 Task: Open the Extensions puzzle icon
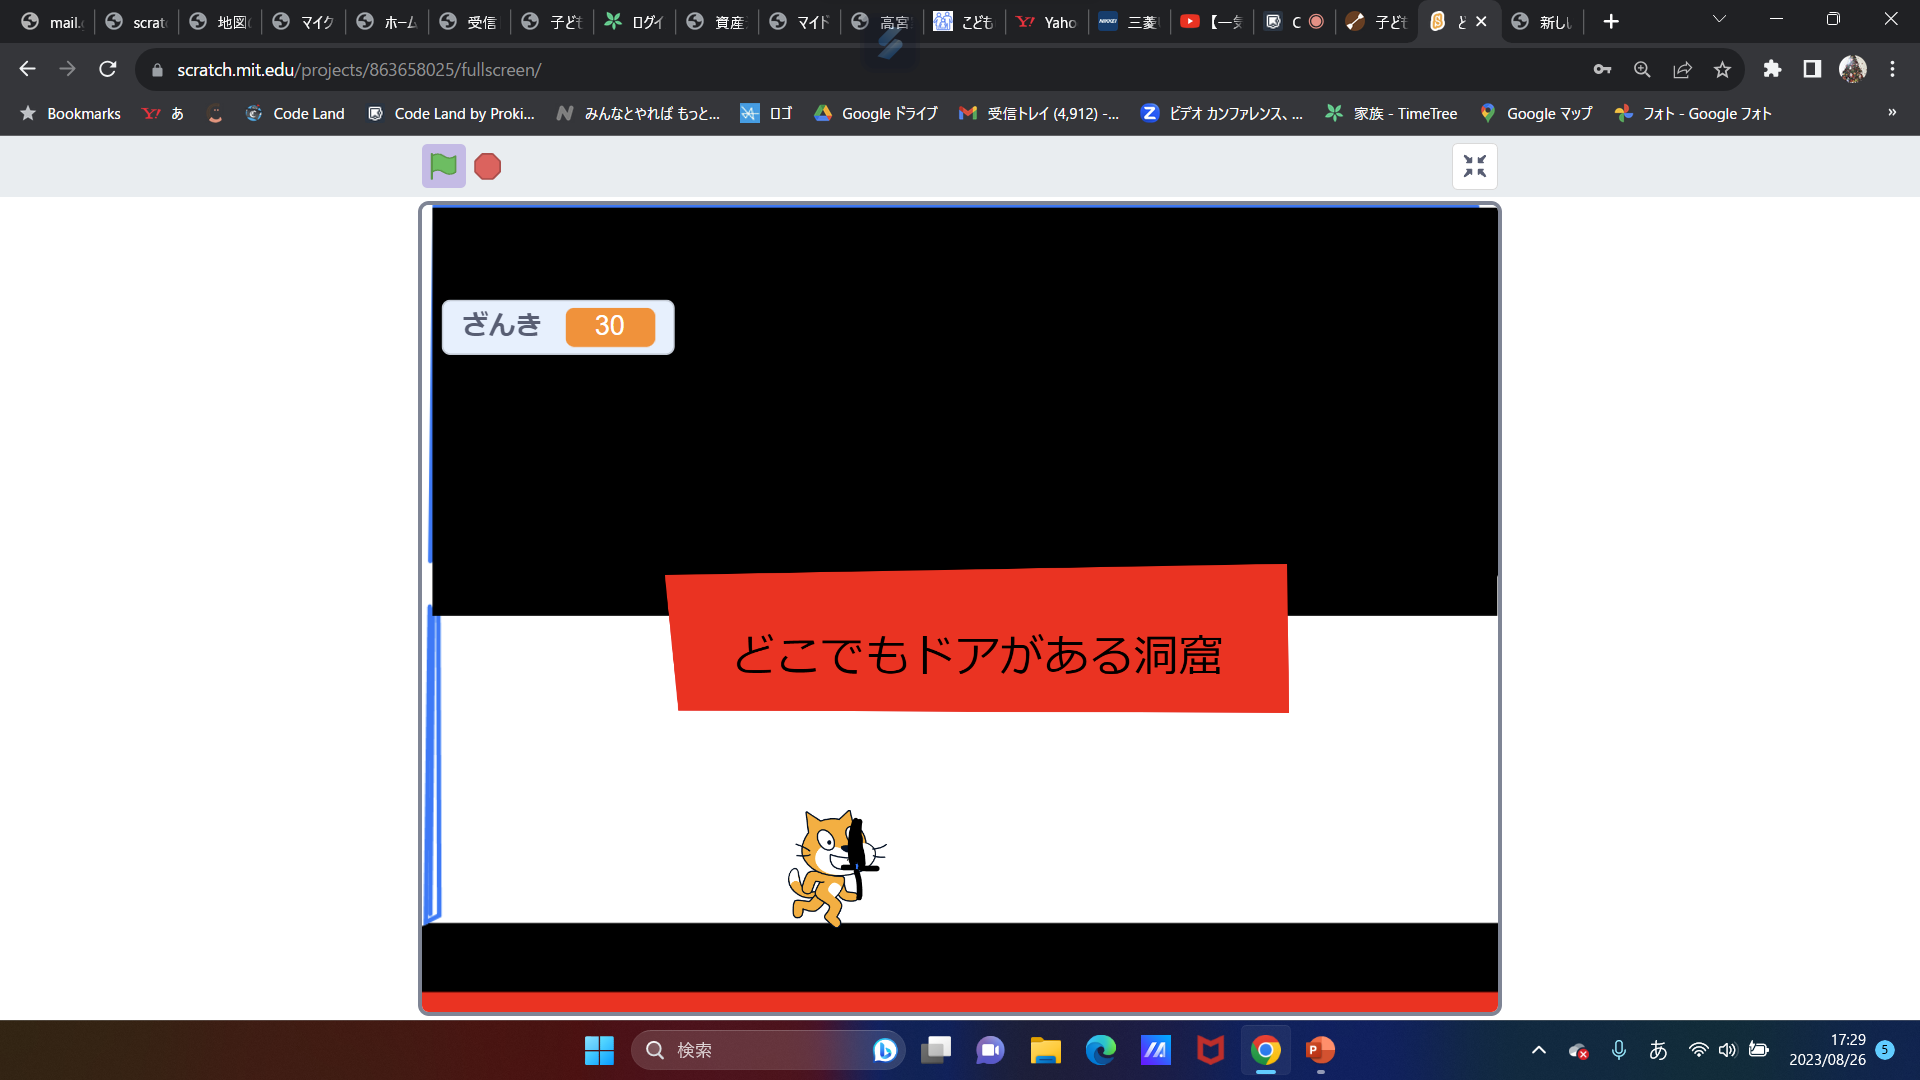click(x=1772, y=69)
